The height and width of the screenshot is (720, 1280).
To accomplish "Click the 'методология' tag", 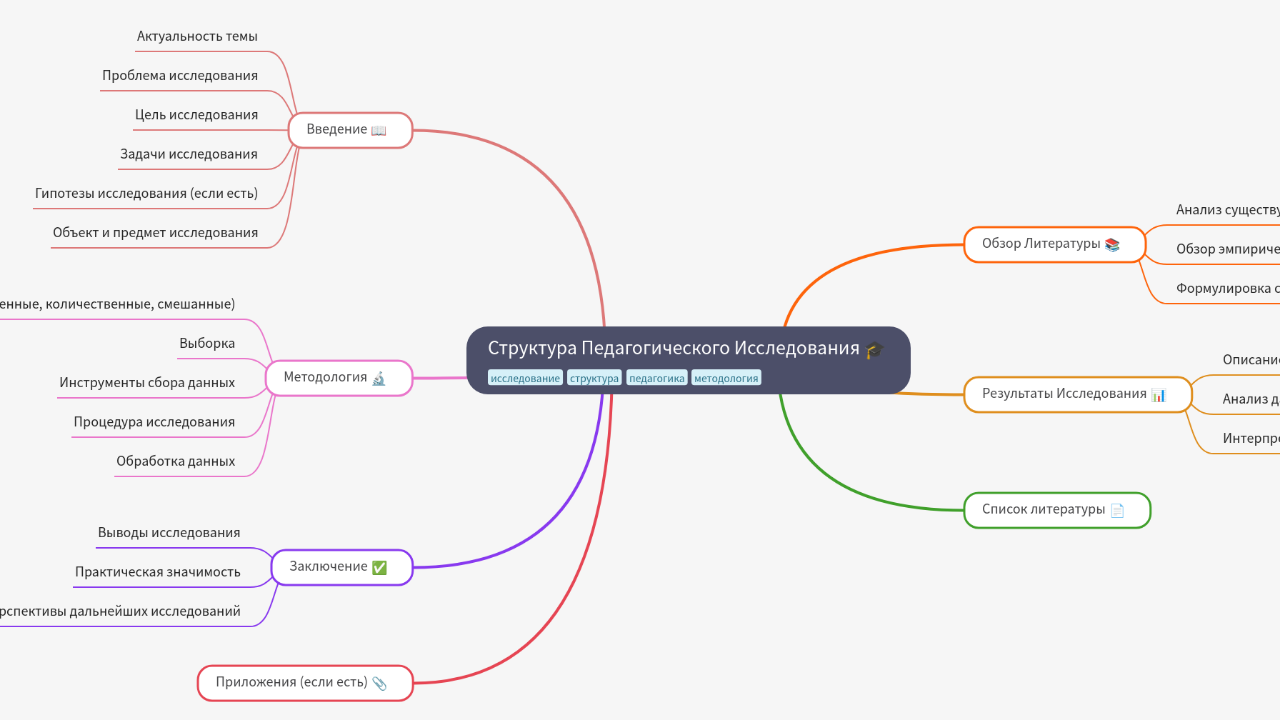I will pyautogui.click(x=726, y=378).
